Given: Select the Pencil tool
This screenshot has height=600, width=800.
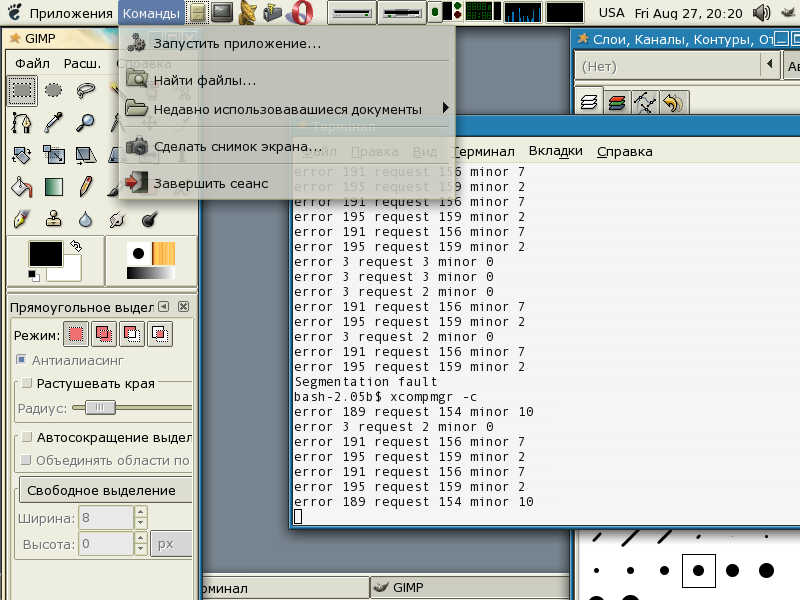Looking at the screenshot, I should point(86,187).
